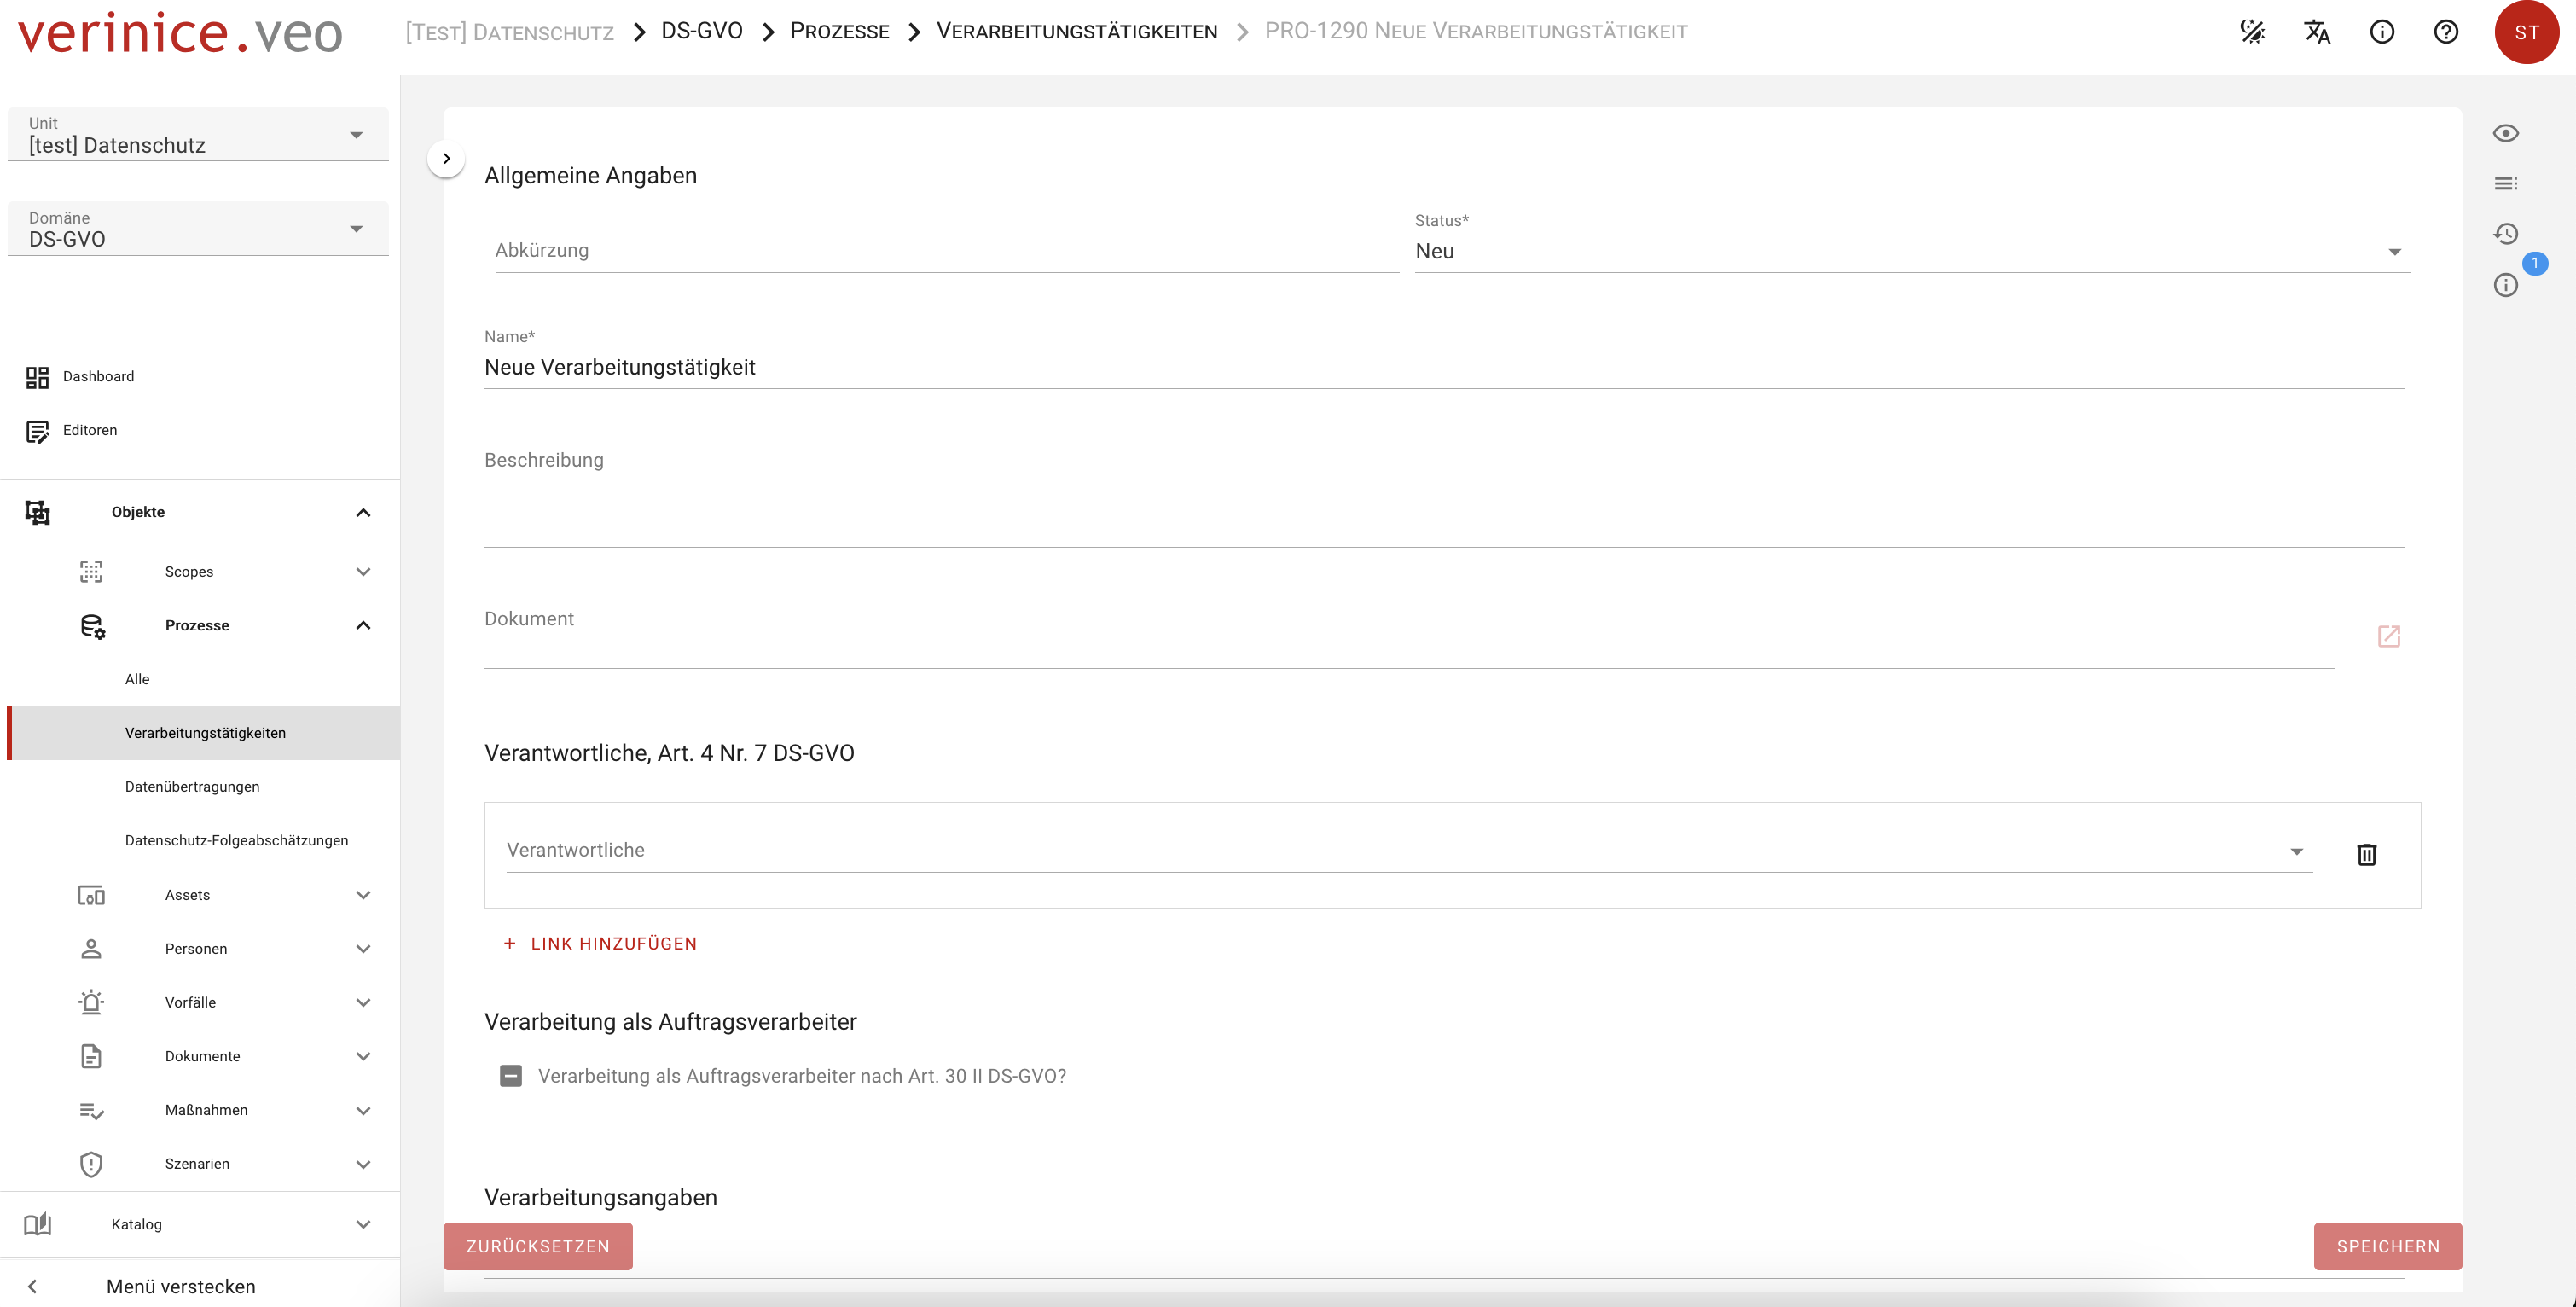Click into the Abkürzung input field

[945, 251]
